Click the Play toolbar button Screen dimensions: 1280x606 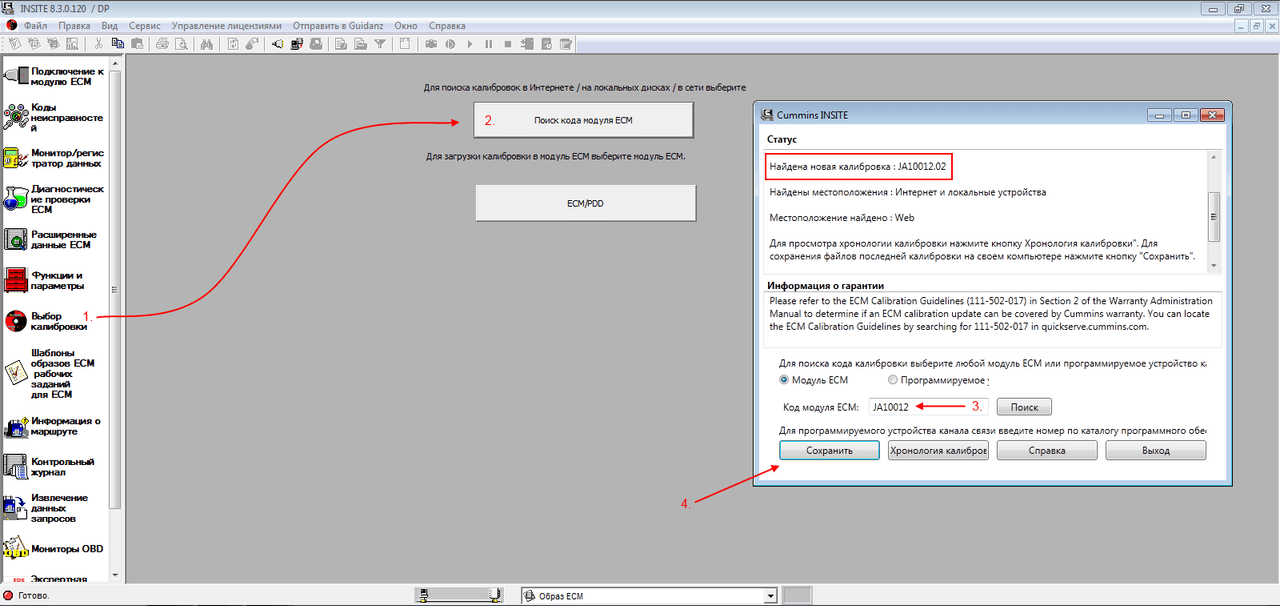469,44
